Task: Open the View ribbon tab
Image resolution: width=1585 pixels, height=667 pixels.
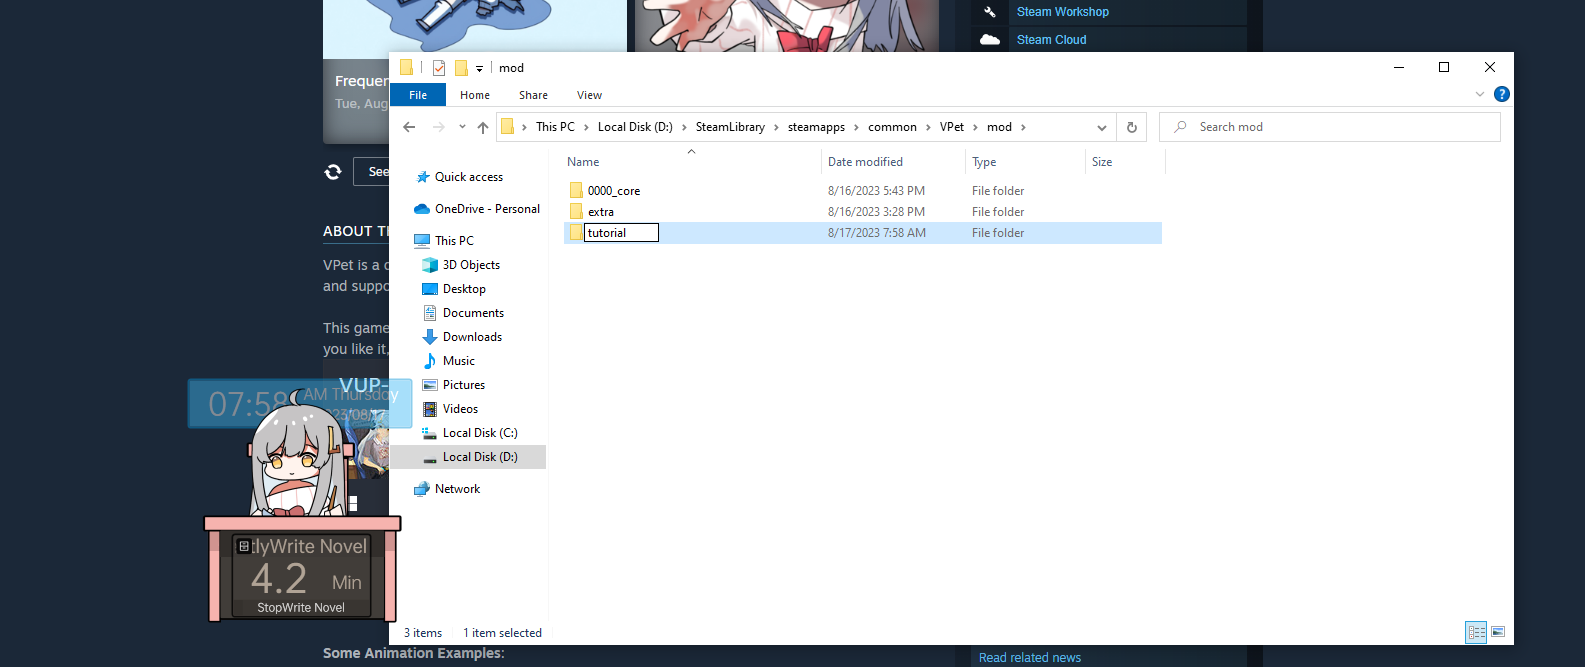Action: point(589,95)
